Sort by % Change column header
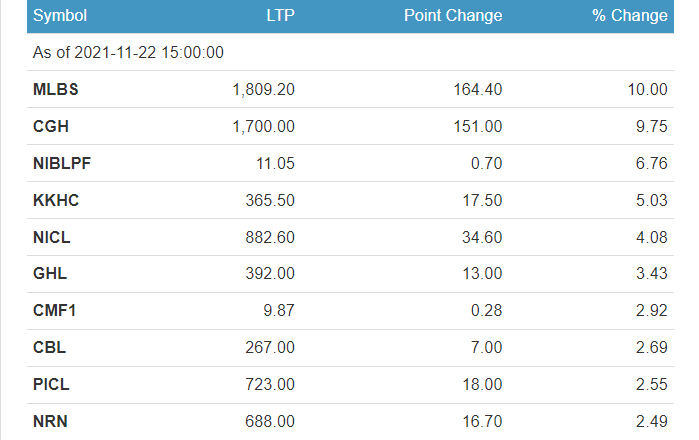 click(x=629, y=16)
